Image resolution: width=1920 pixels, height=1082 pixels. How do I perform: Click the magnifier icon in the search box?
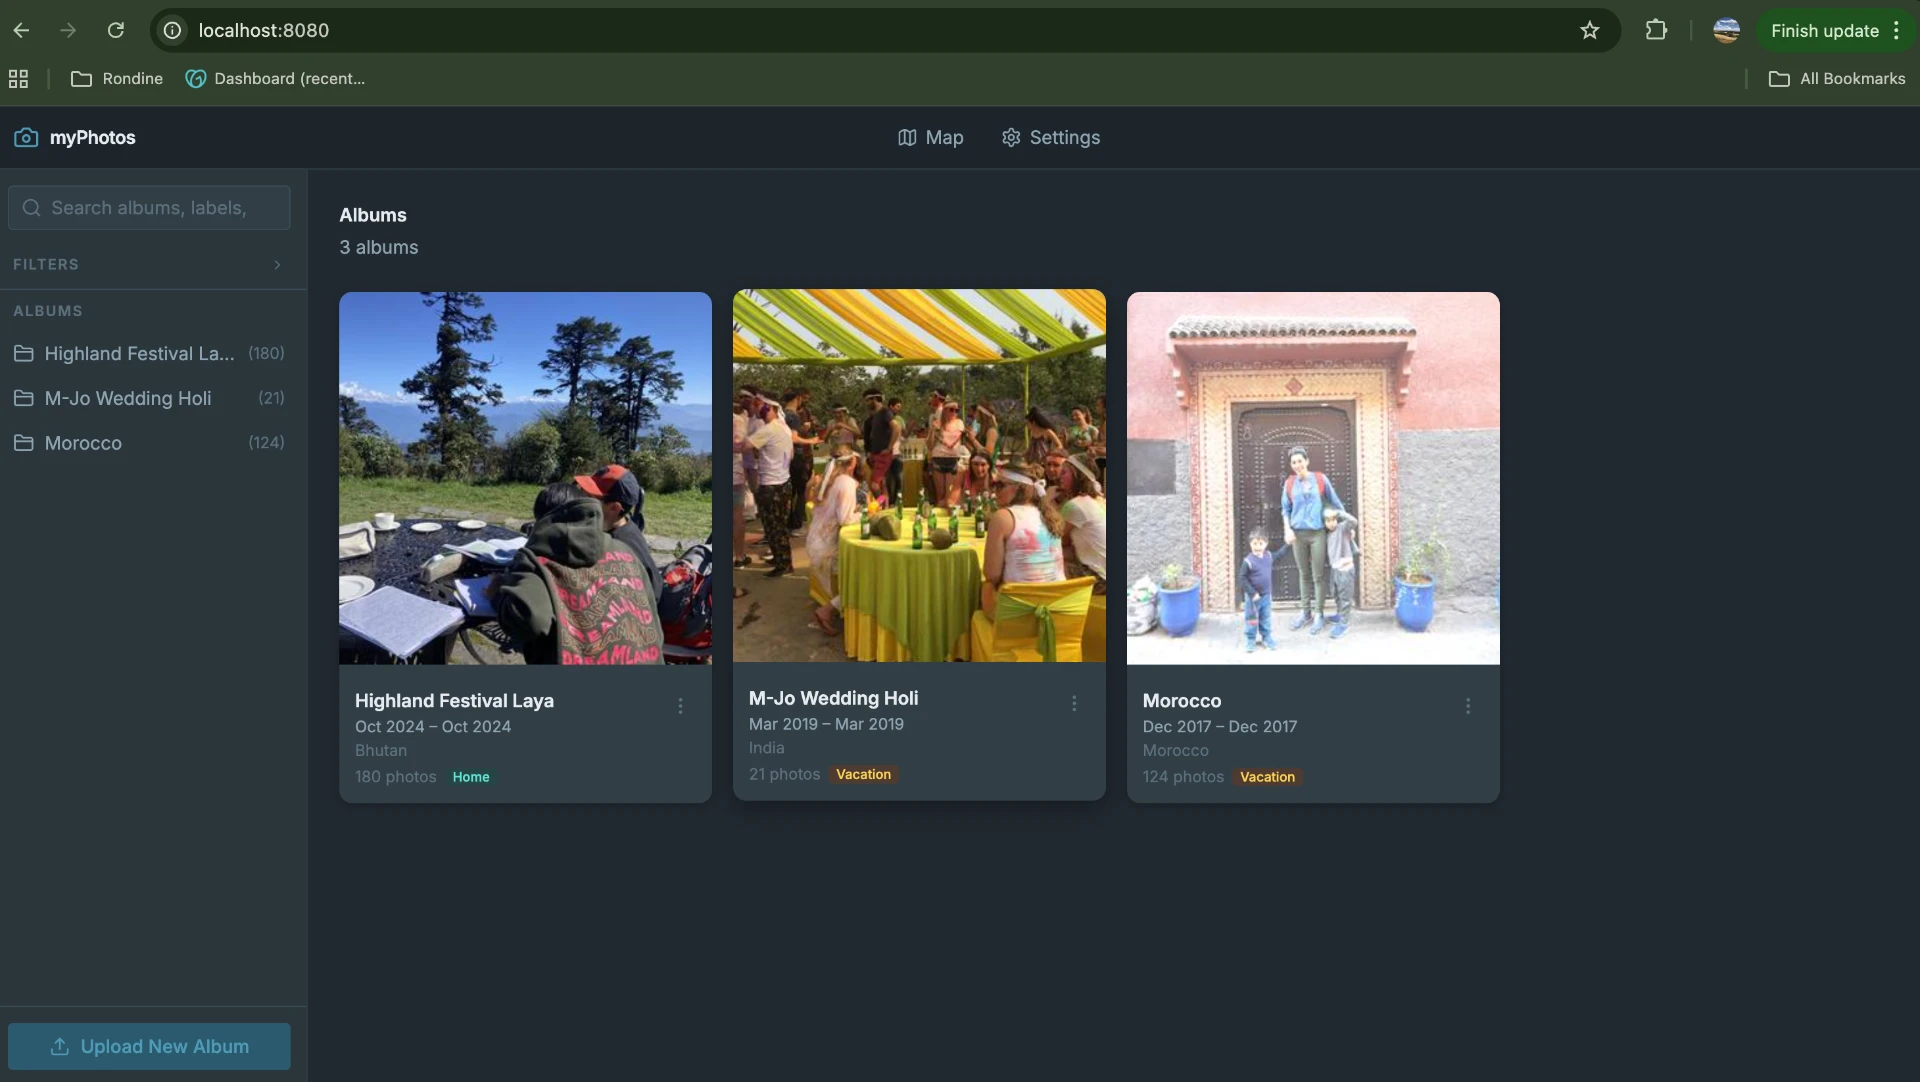point(32,207)
